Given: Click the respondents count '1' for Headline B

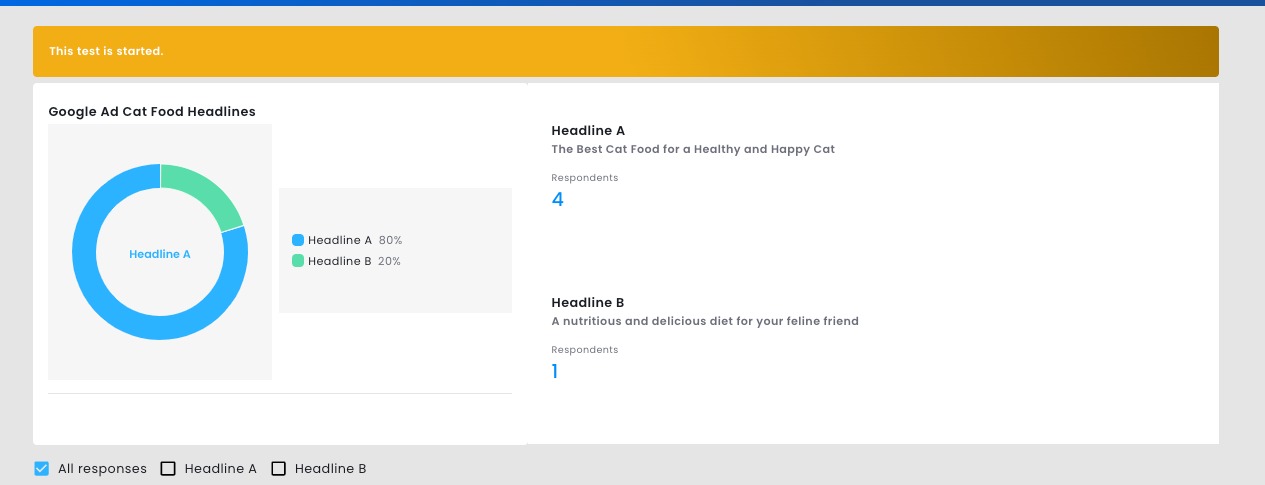Looking at the screenshot, I should pos(555,371).
